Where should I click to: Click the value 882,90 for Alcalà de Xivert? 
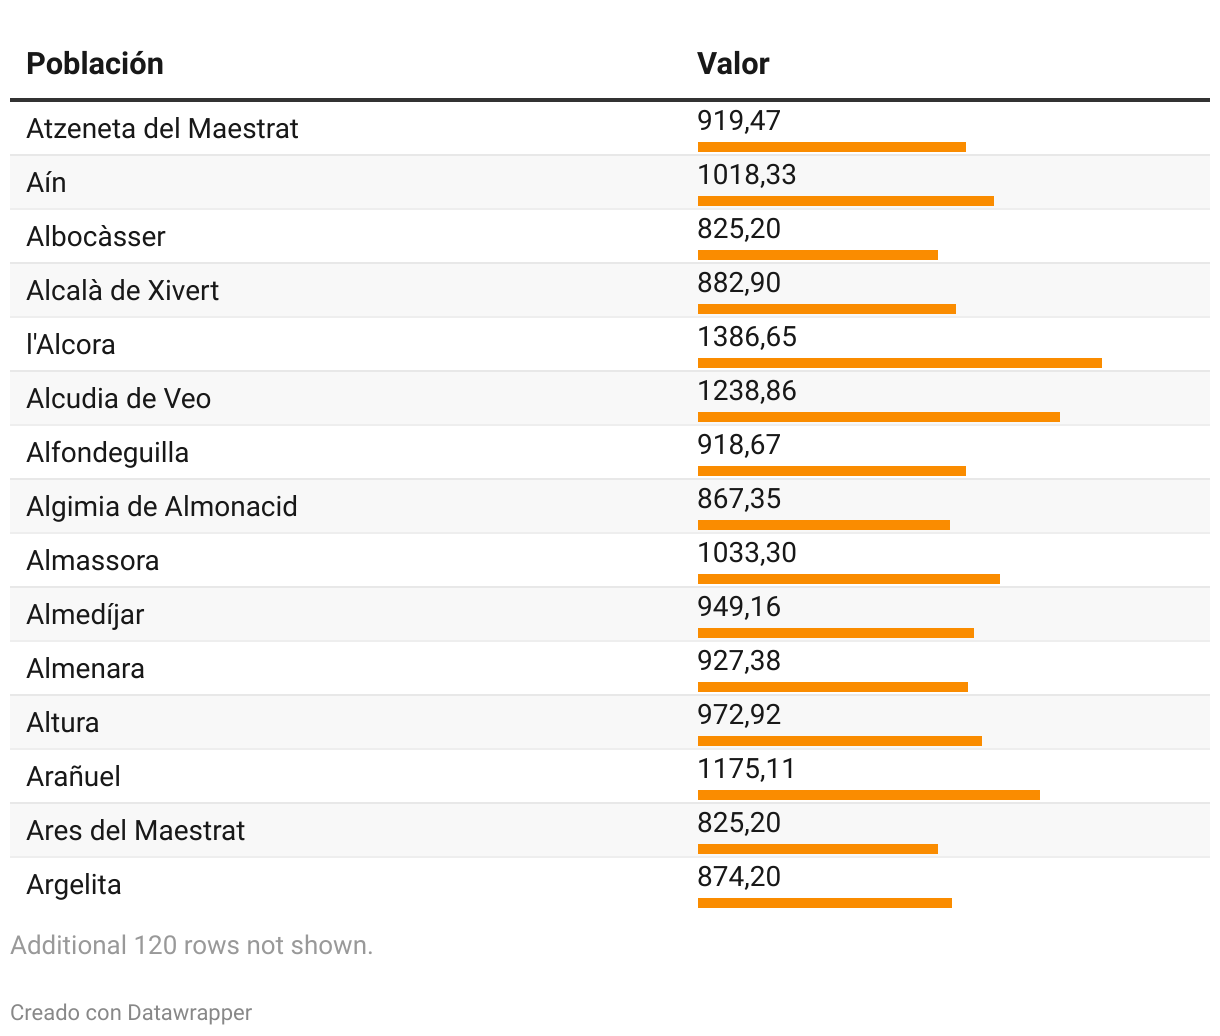[x=739, y=282]
